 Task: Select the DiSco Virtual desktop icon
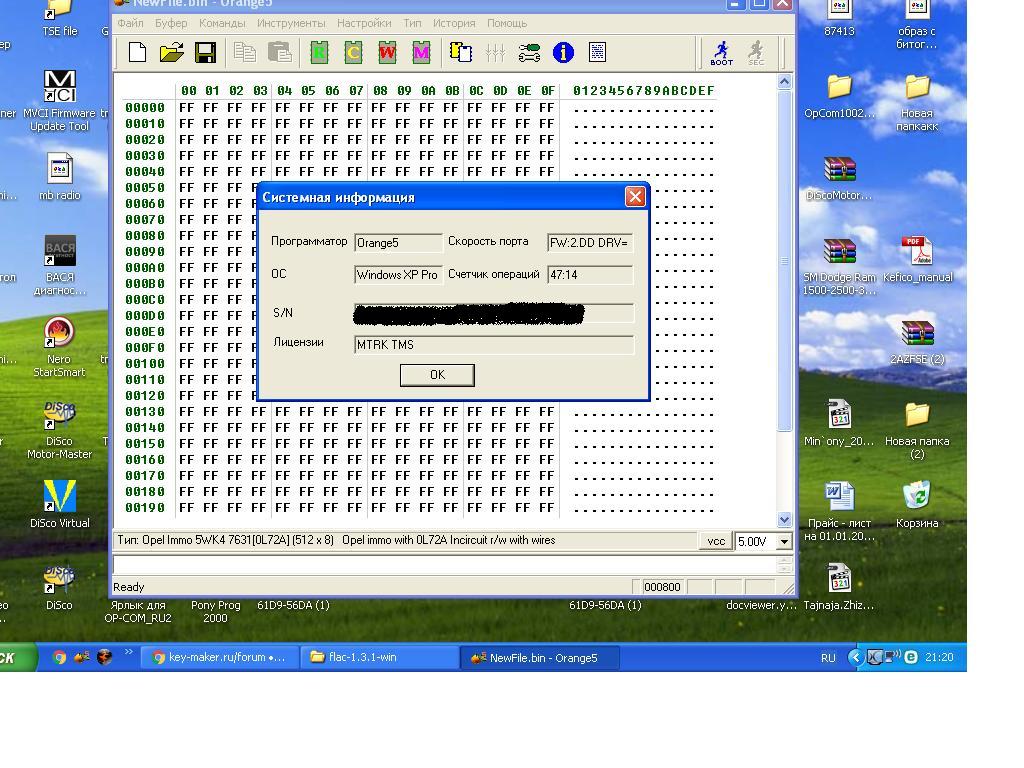pyautogui.click(x=59, y=504)
